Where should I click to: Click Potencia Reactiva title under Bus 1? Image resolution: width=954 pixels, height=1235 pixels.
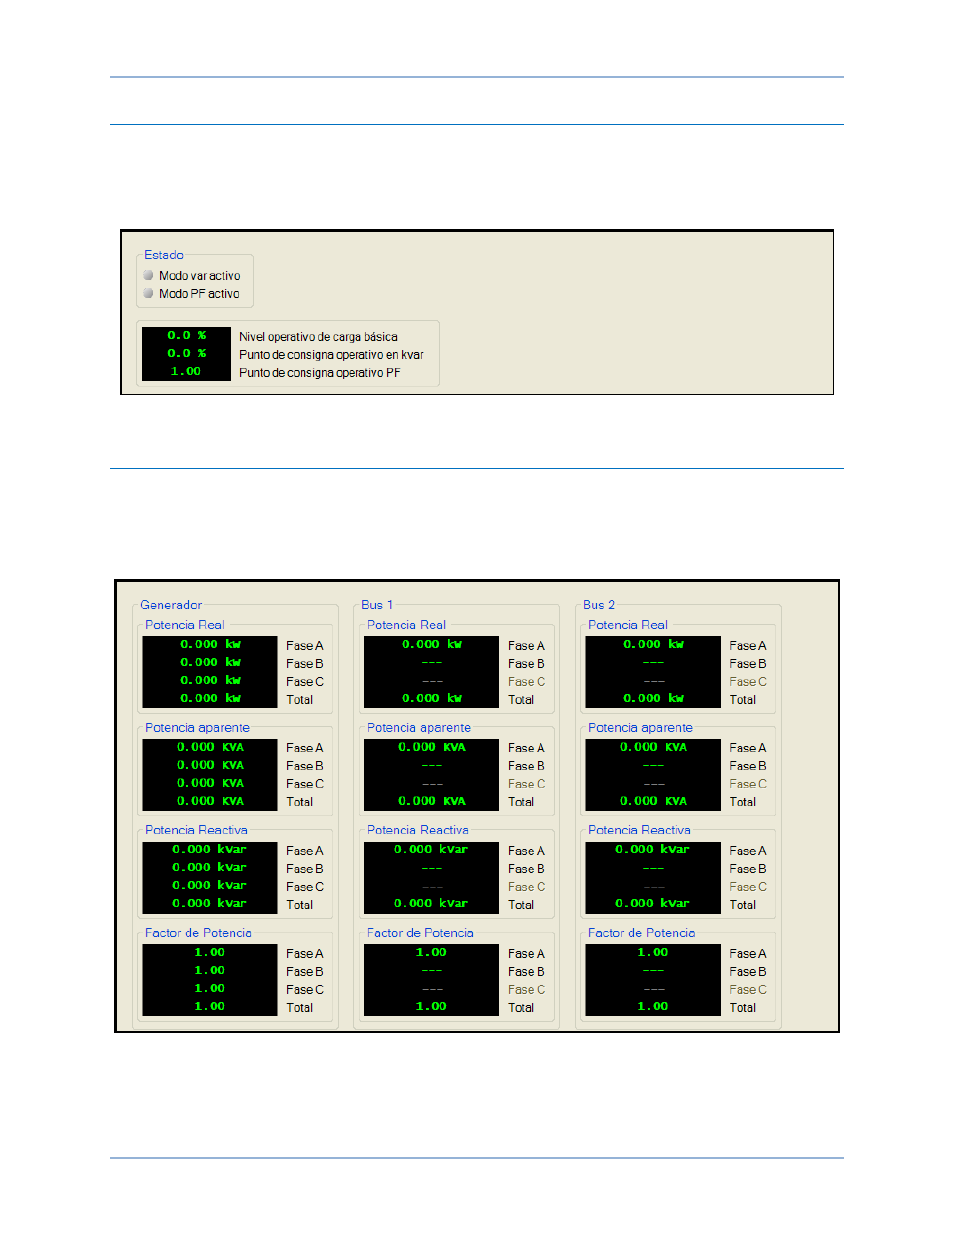pyautogui.click(x=418, y=830)
